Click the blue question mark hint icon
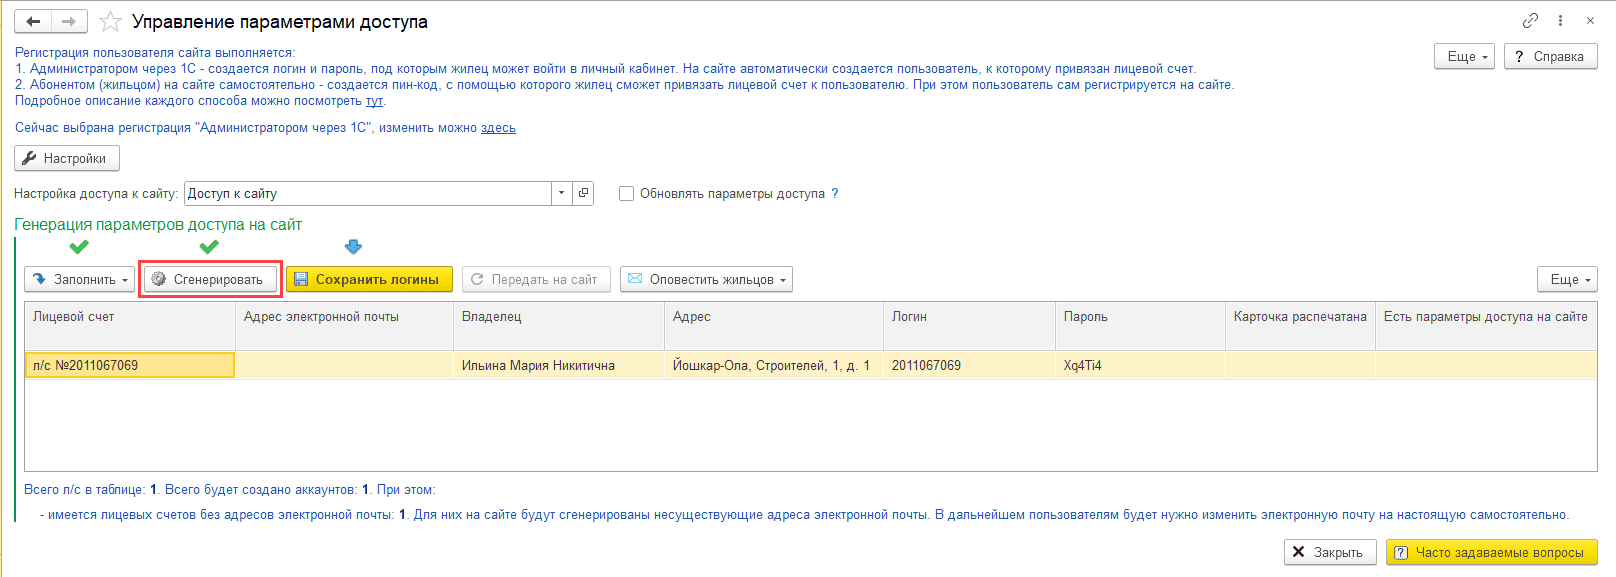Image resolution: width=1616 pixels, height=577 pixels. point(835,194)
